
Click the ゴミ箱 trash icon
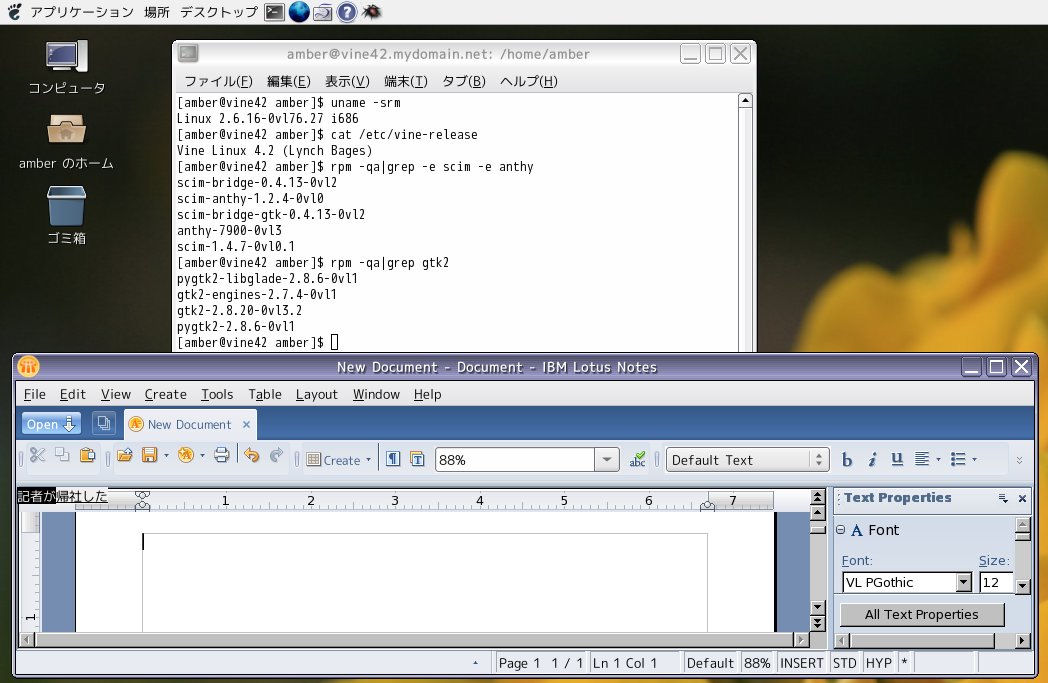(x=66, y=206)
